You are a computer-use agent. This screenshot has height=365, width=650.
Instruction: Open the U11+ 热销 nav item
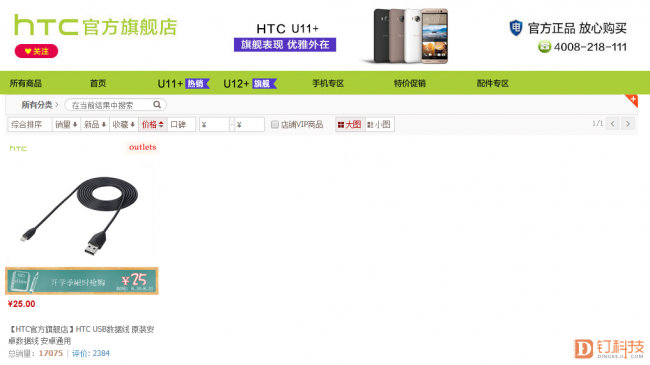[184, 84]
